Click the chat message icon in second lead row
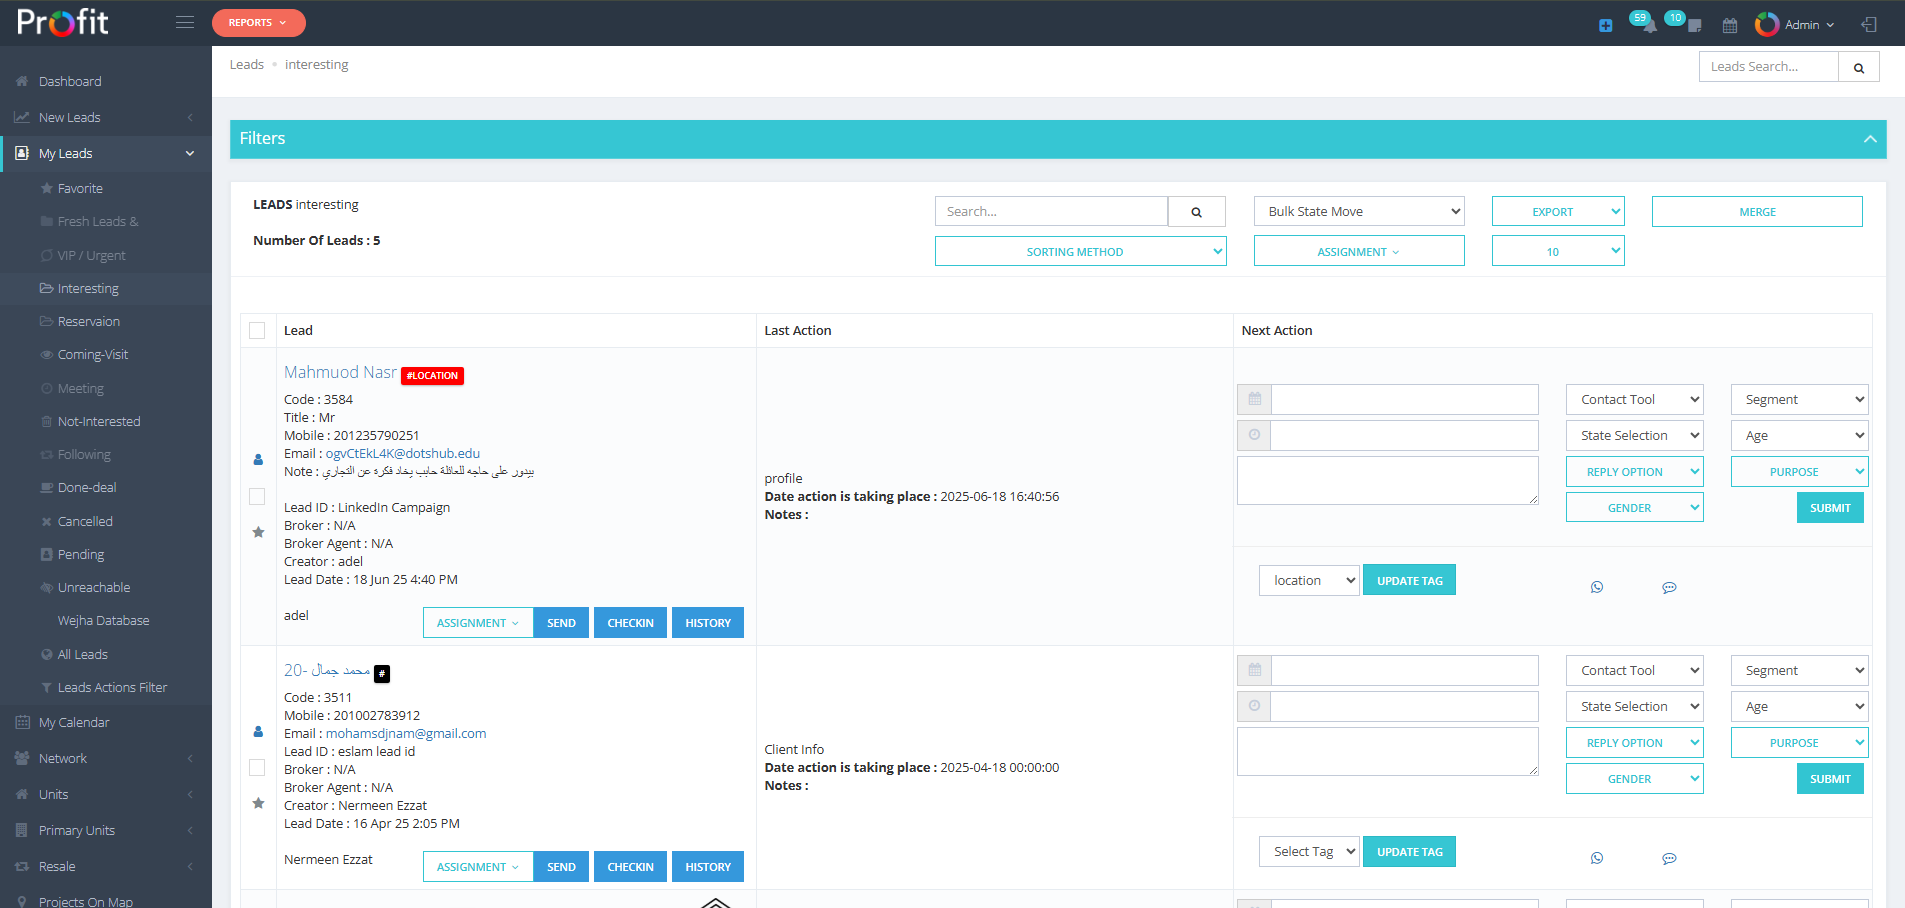The width and height of the screenshot is (1905, 908). [1669, 858]
